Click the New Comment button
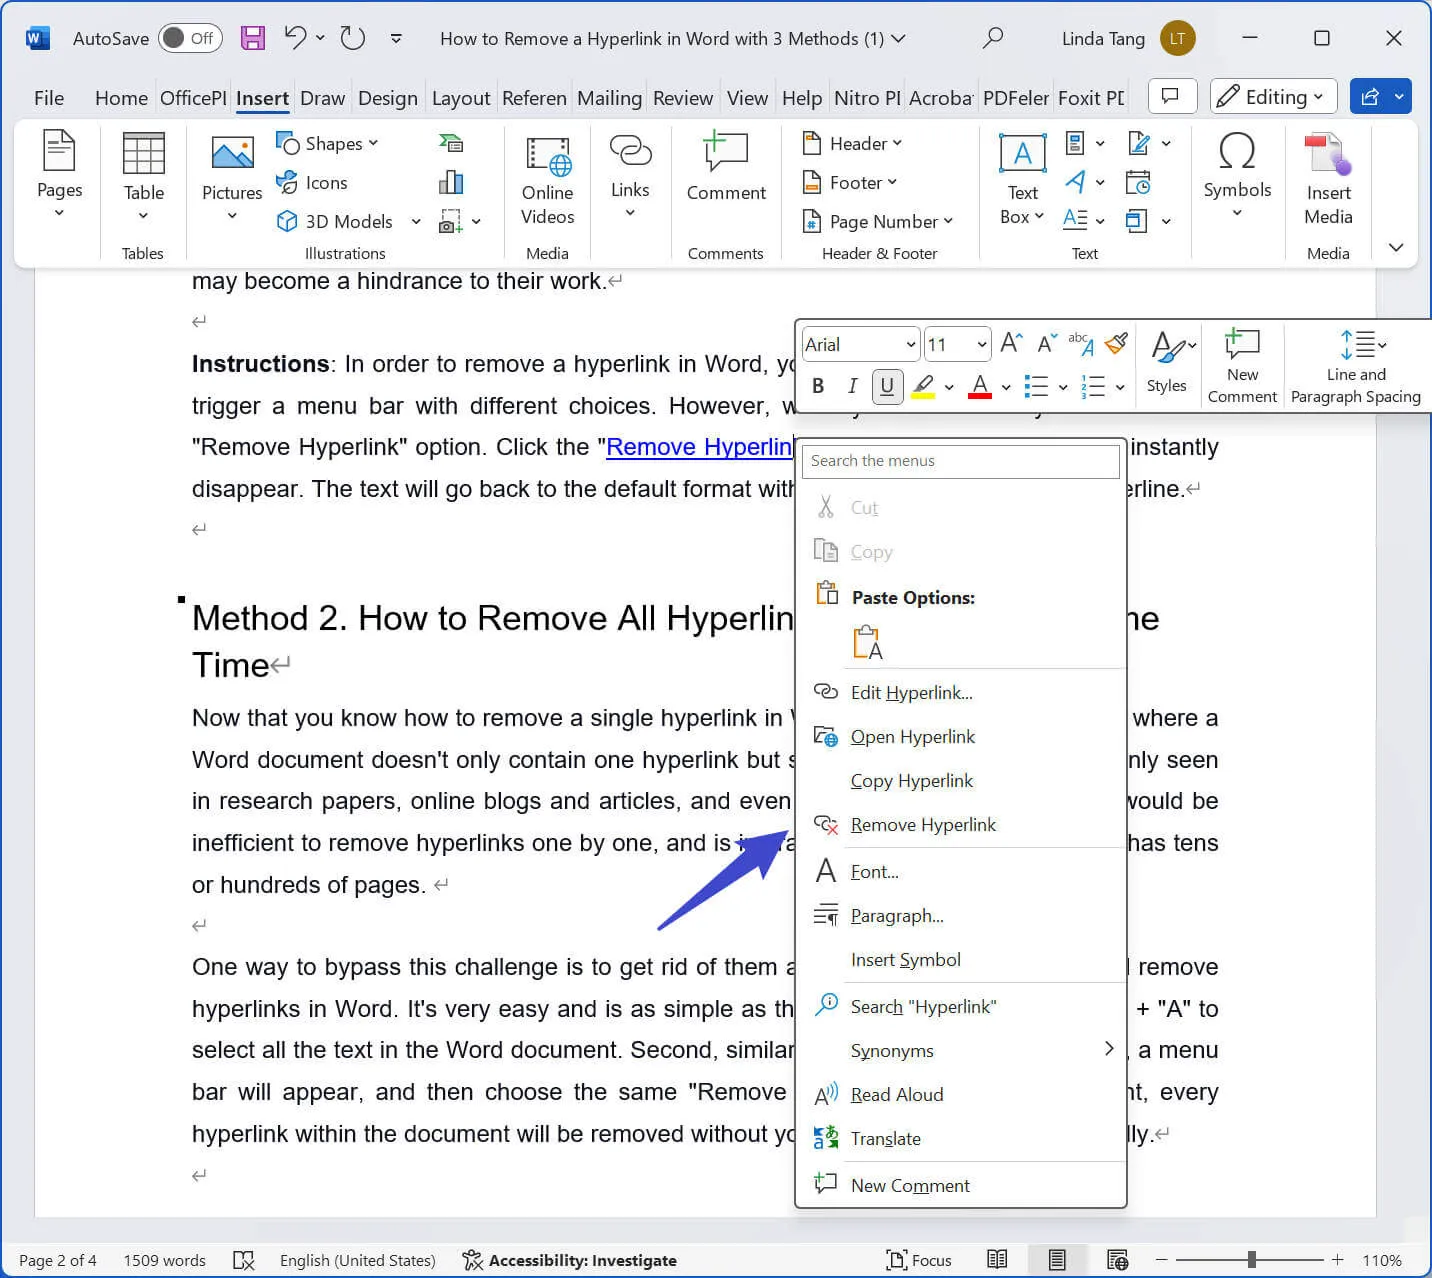Image resolution: width=1432 pixels, height=1278 pixels. (1241, 364)
